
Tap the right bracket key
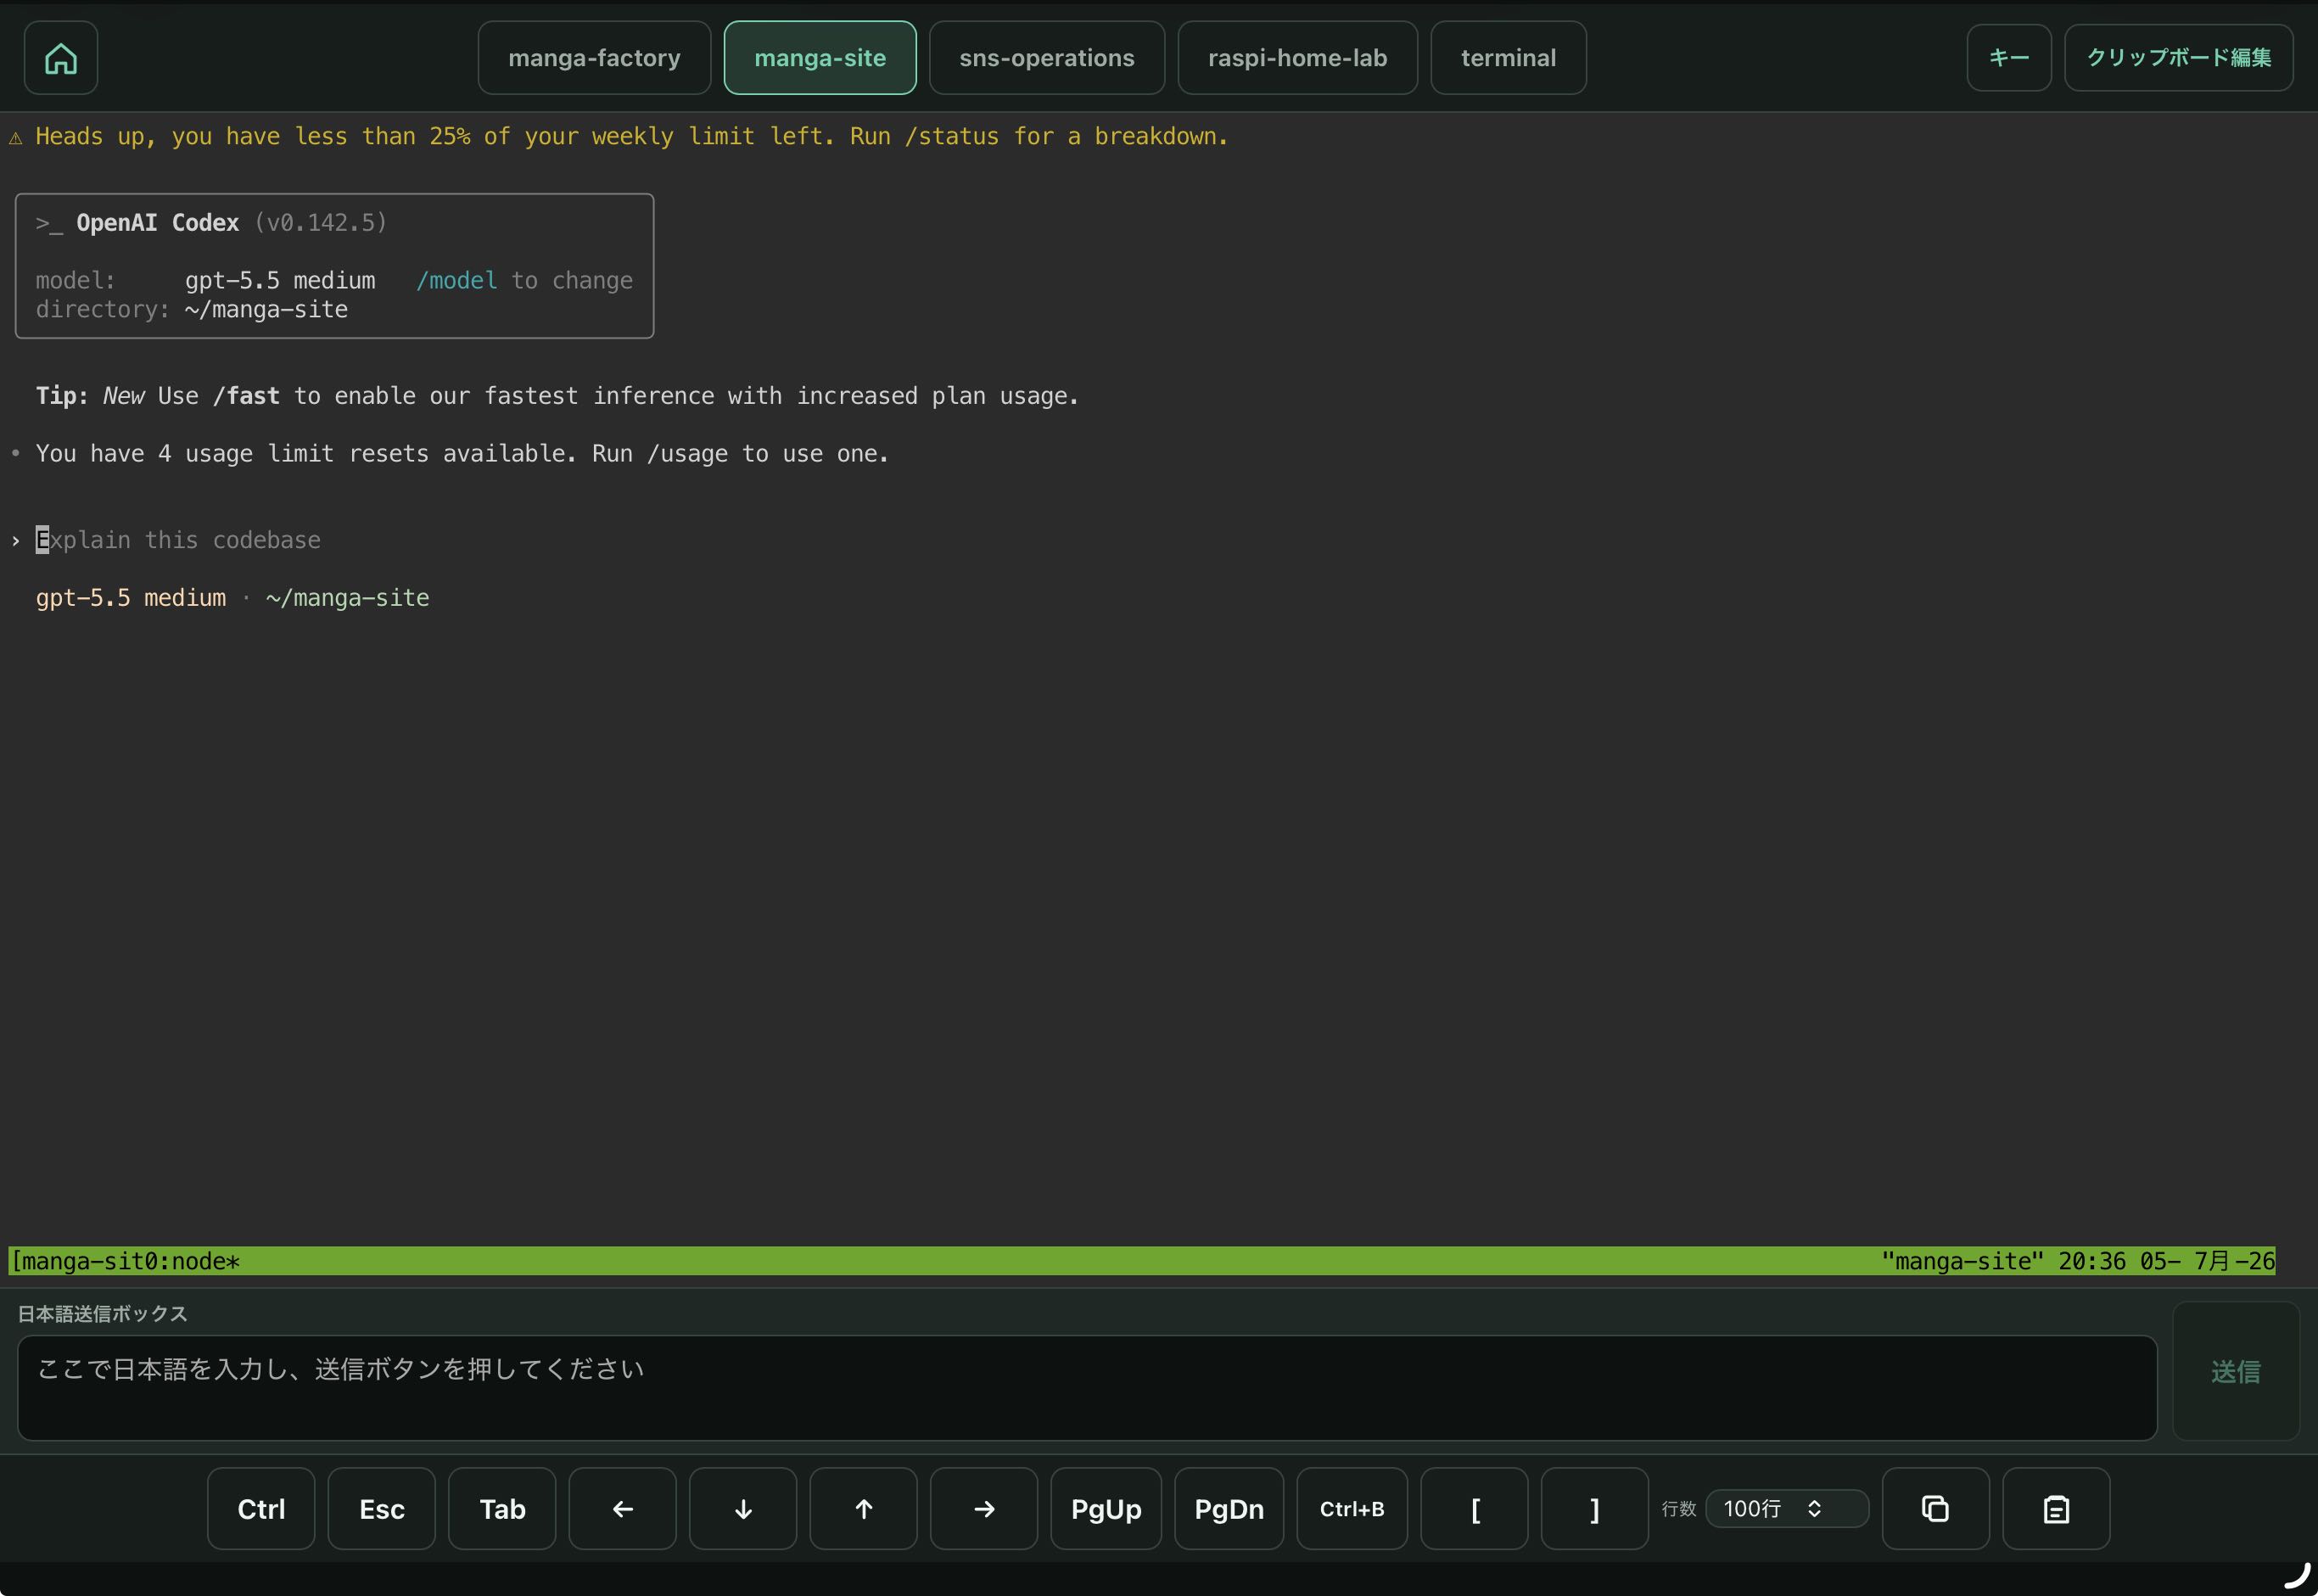[1595, 1509]
